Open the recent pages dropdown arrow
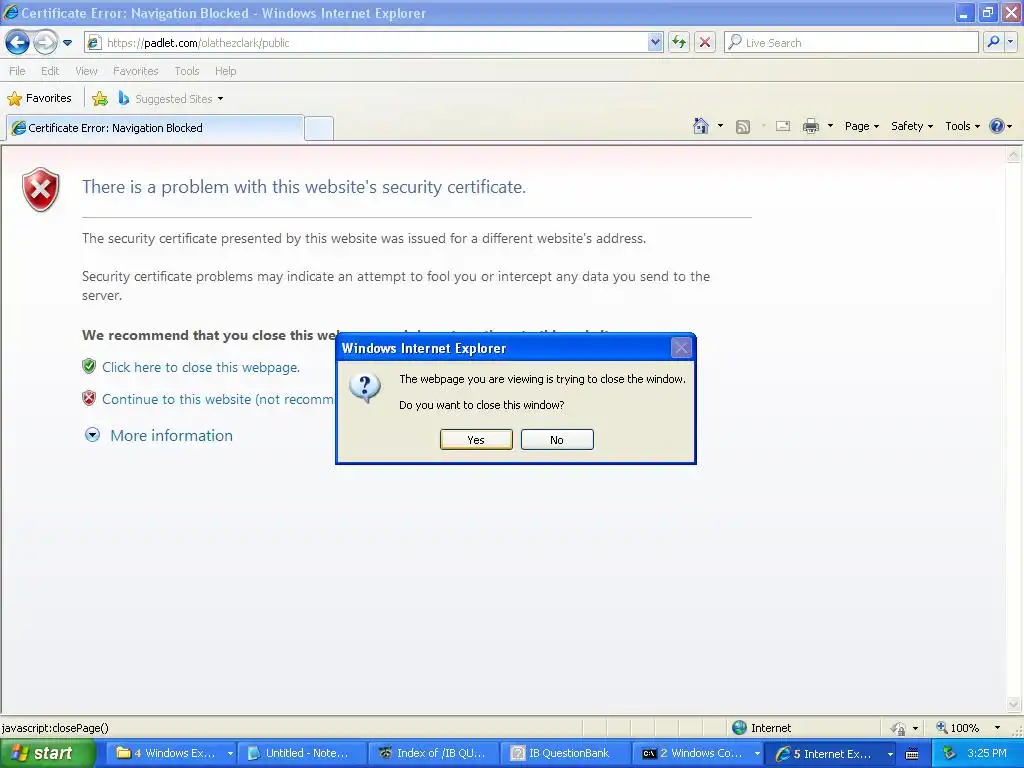 [x=67, y=43]
